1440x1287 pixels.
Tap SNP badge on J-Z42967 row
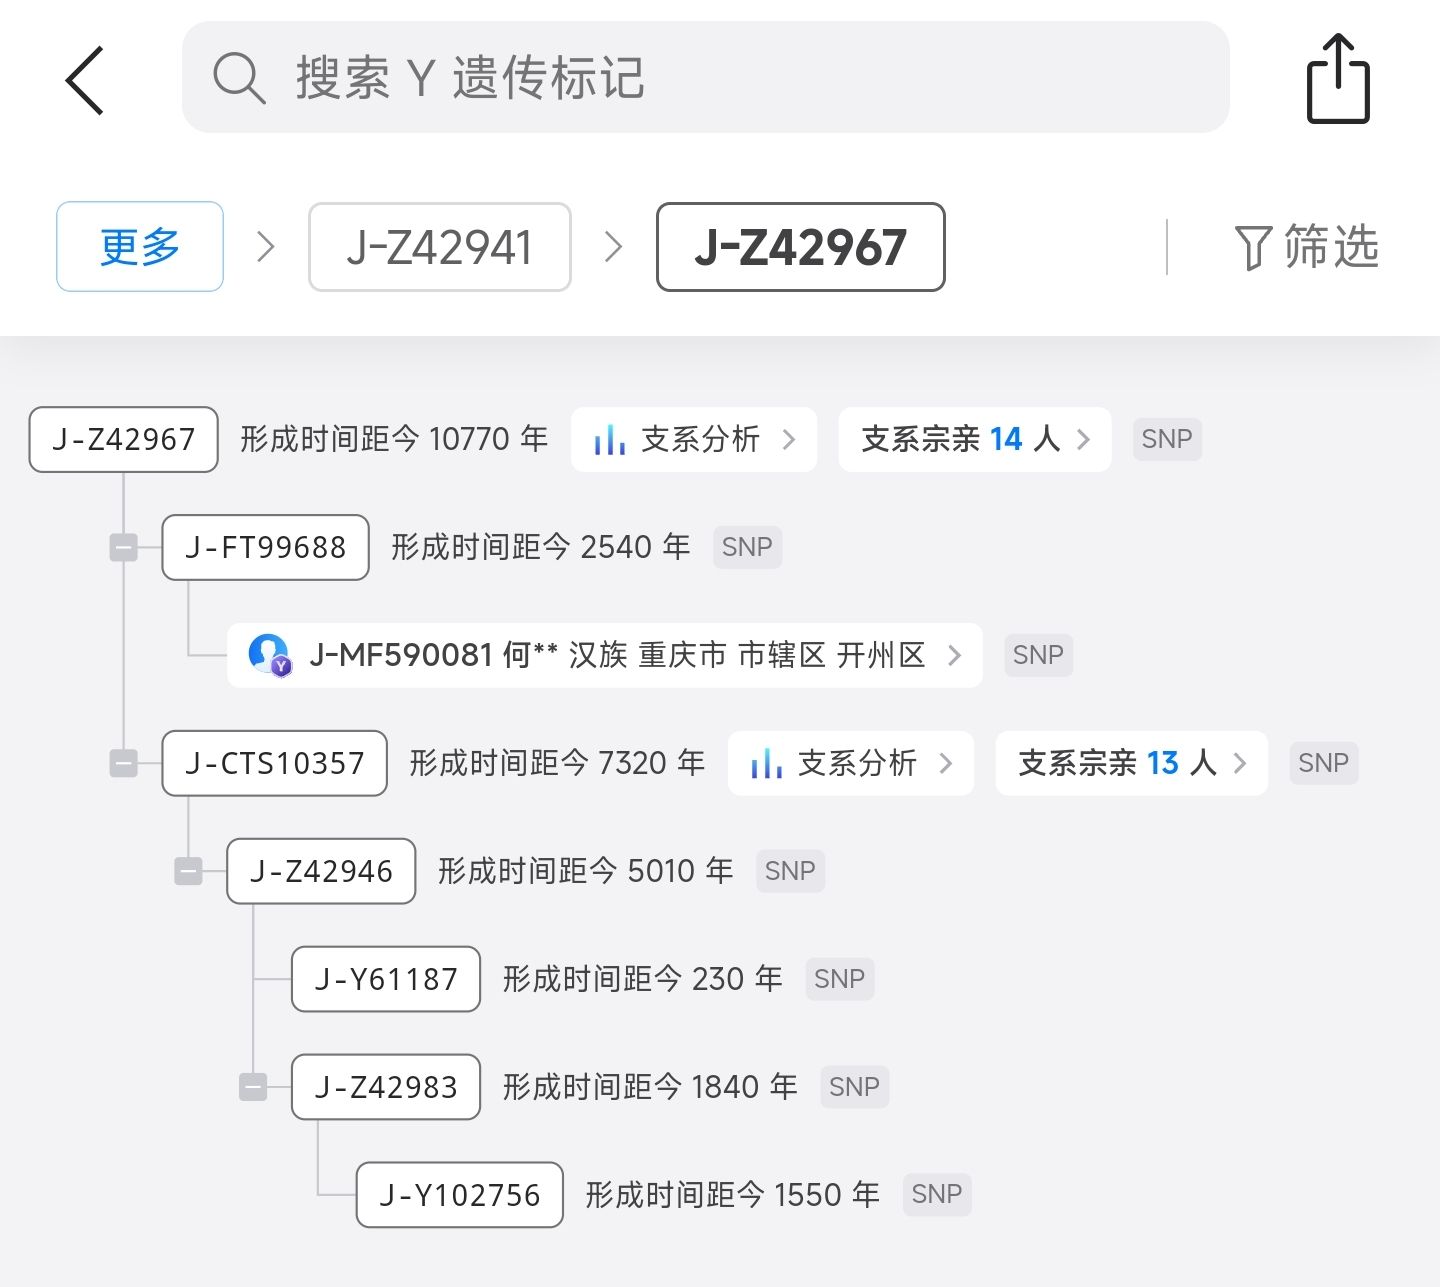pyautogui.click(x=1166, y=439)
